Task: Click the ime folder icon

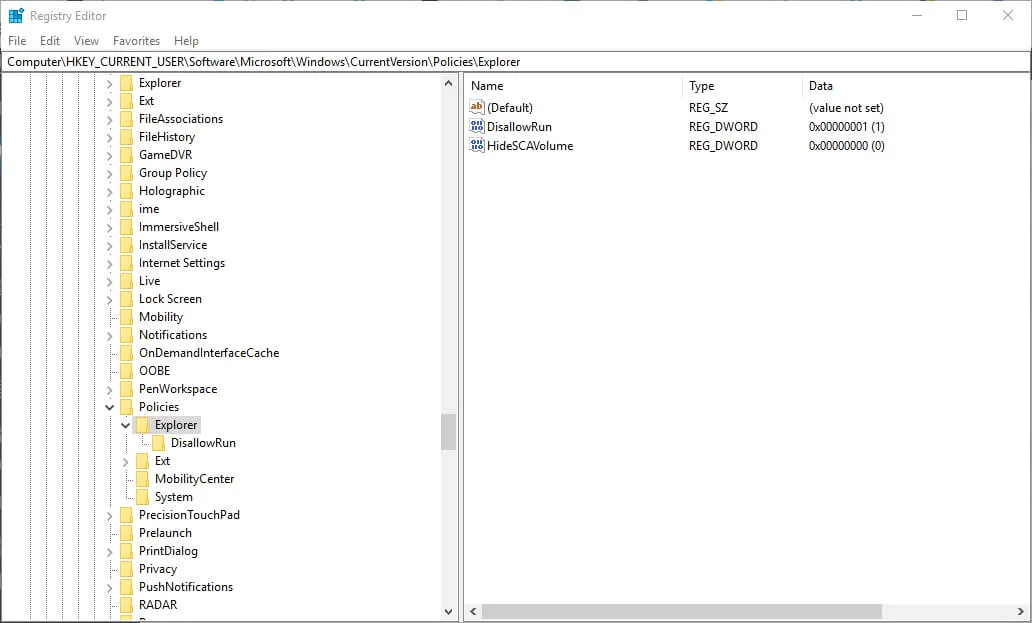Action: pos(126,209)
